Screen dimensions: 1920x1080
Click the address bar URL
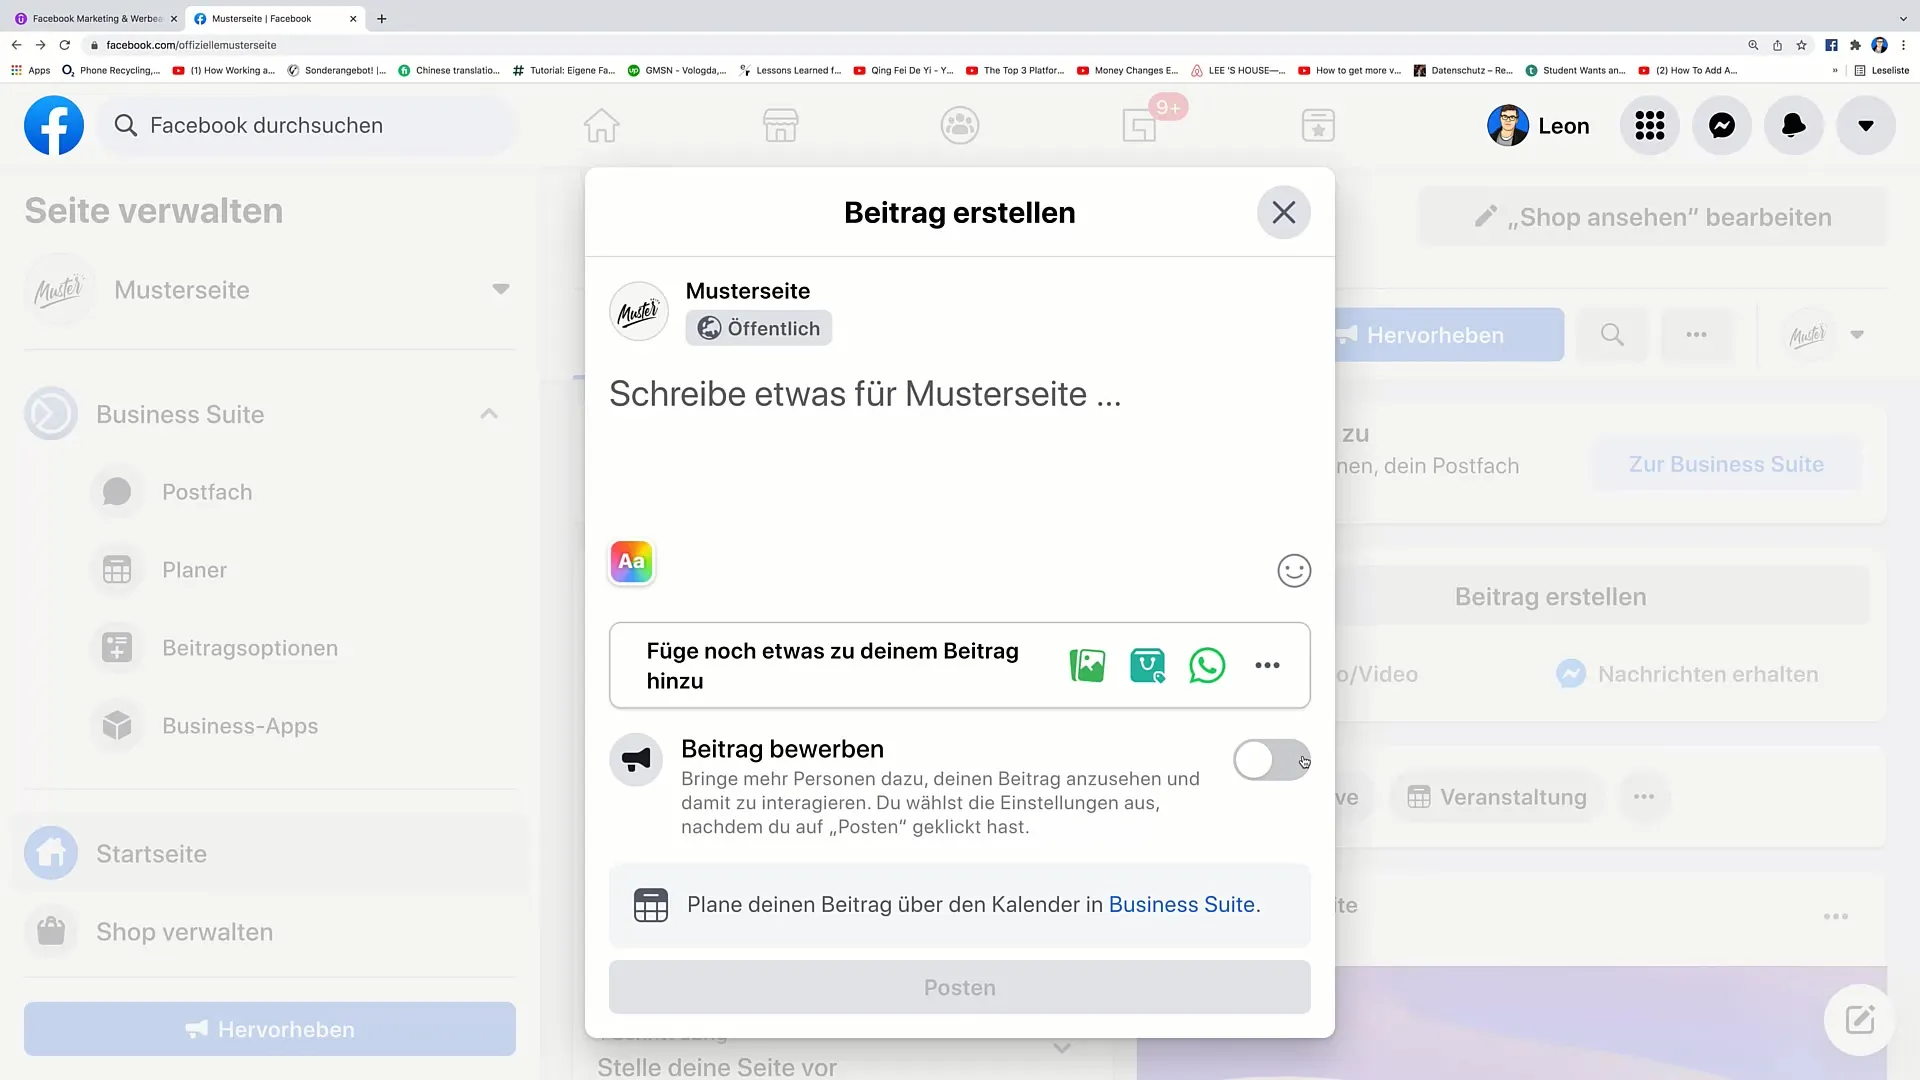(191, 45)
